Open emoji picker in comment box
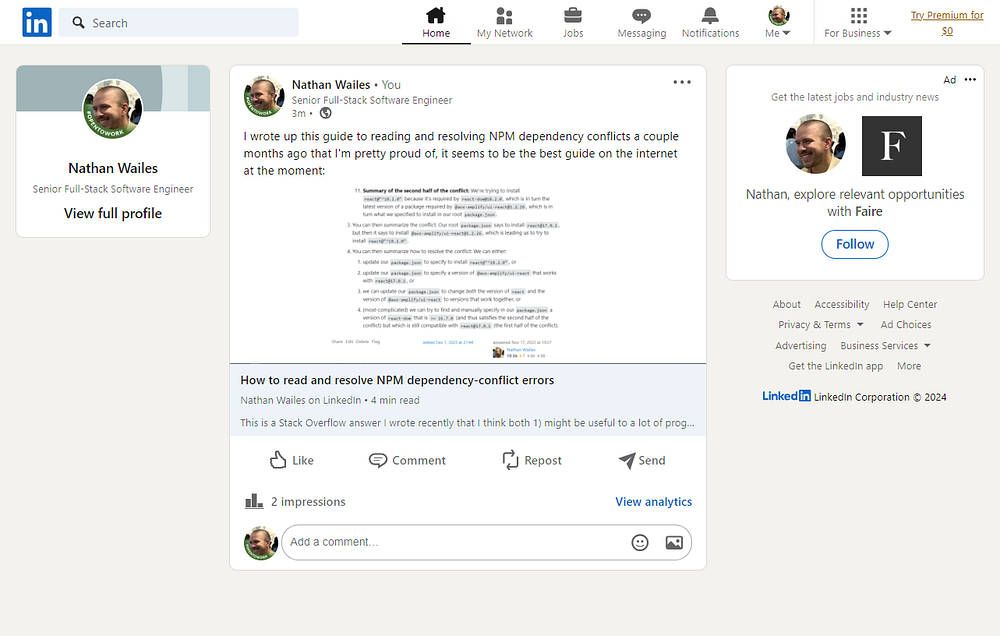 [x=640, y=542]
